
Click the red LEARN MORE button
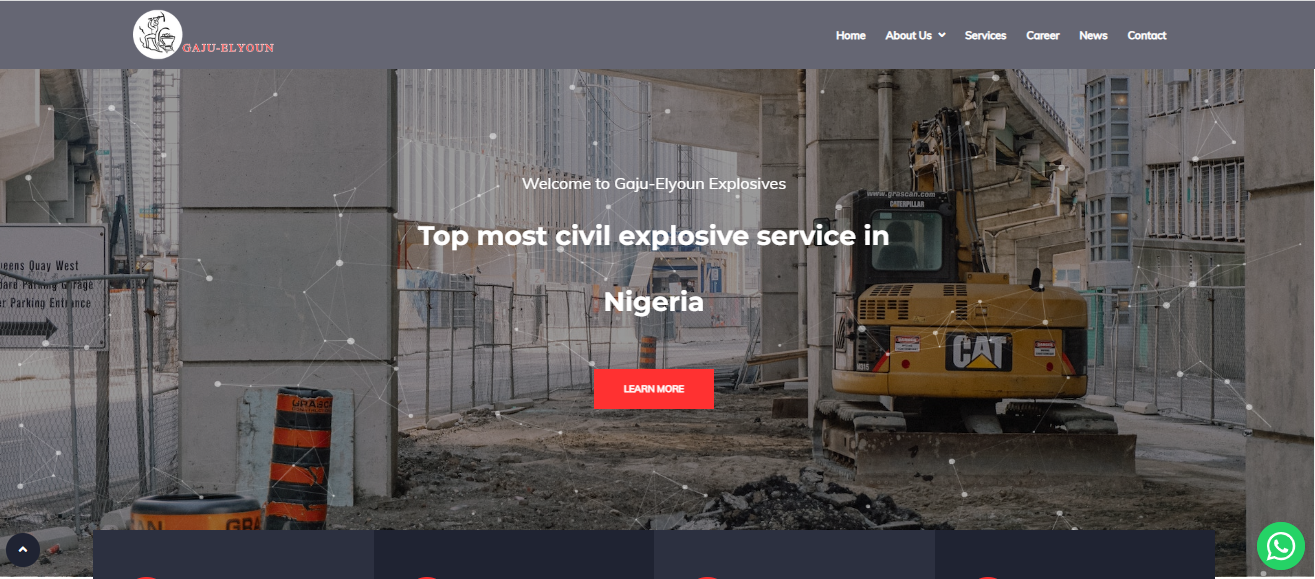click(653, 389)
